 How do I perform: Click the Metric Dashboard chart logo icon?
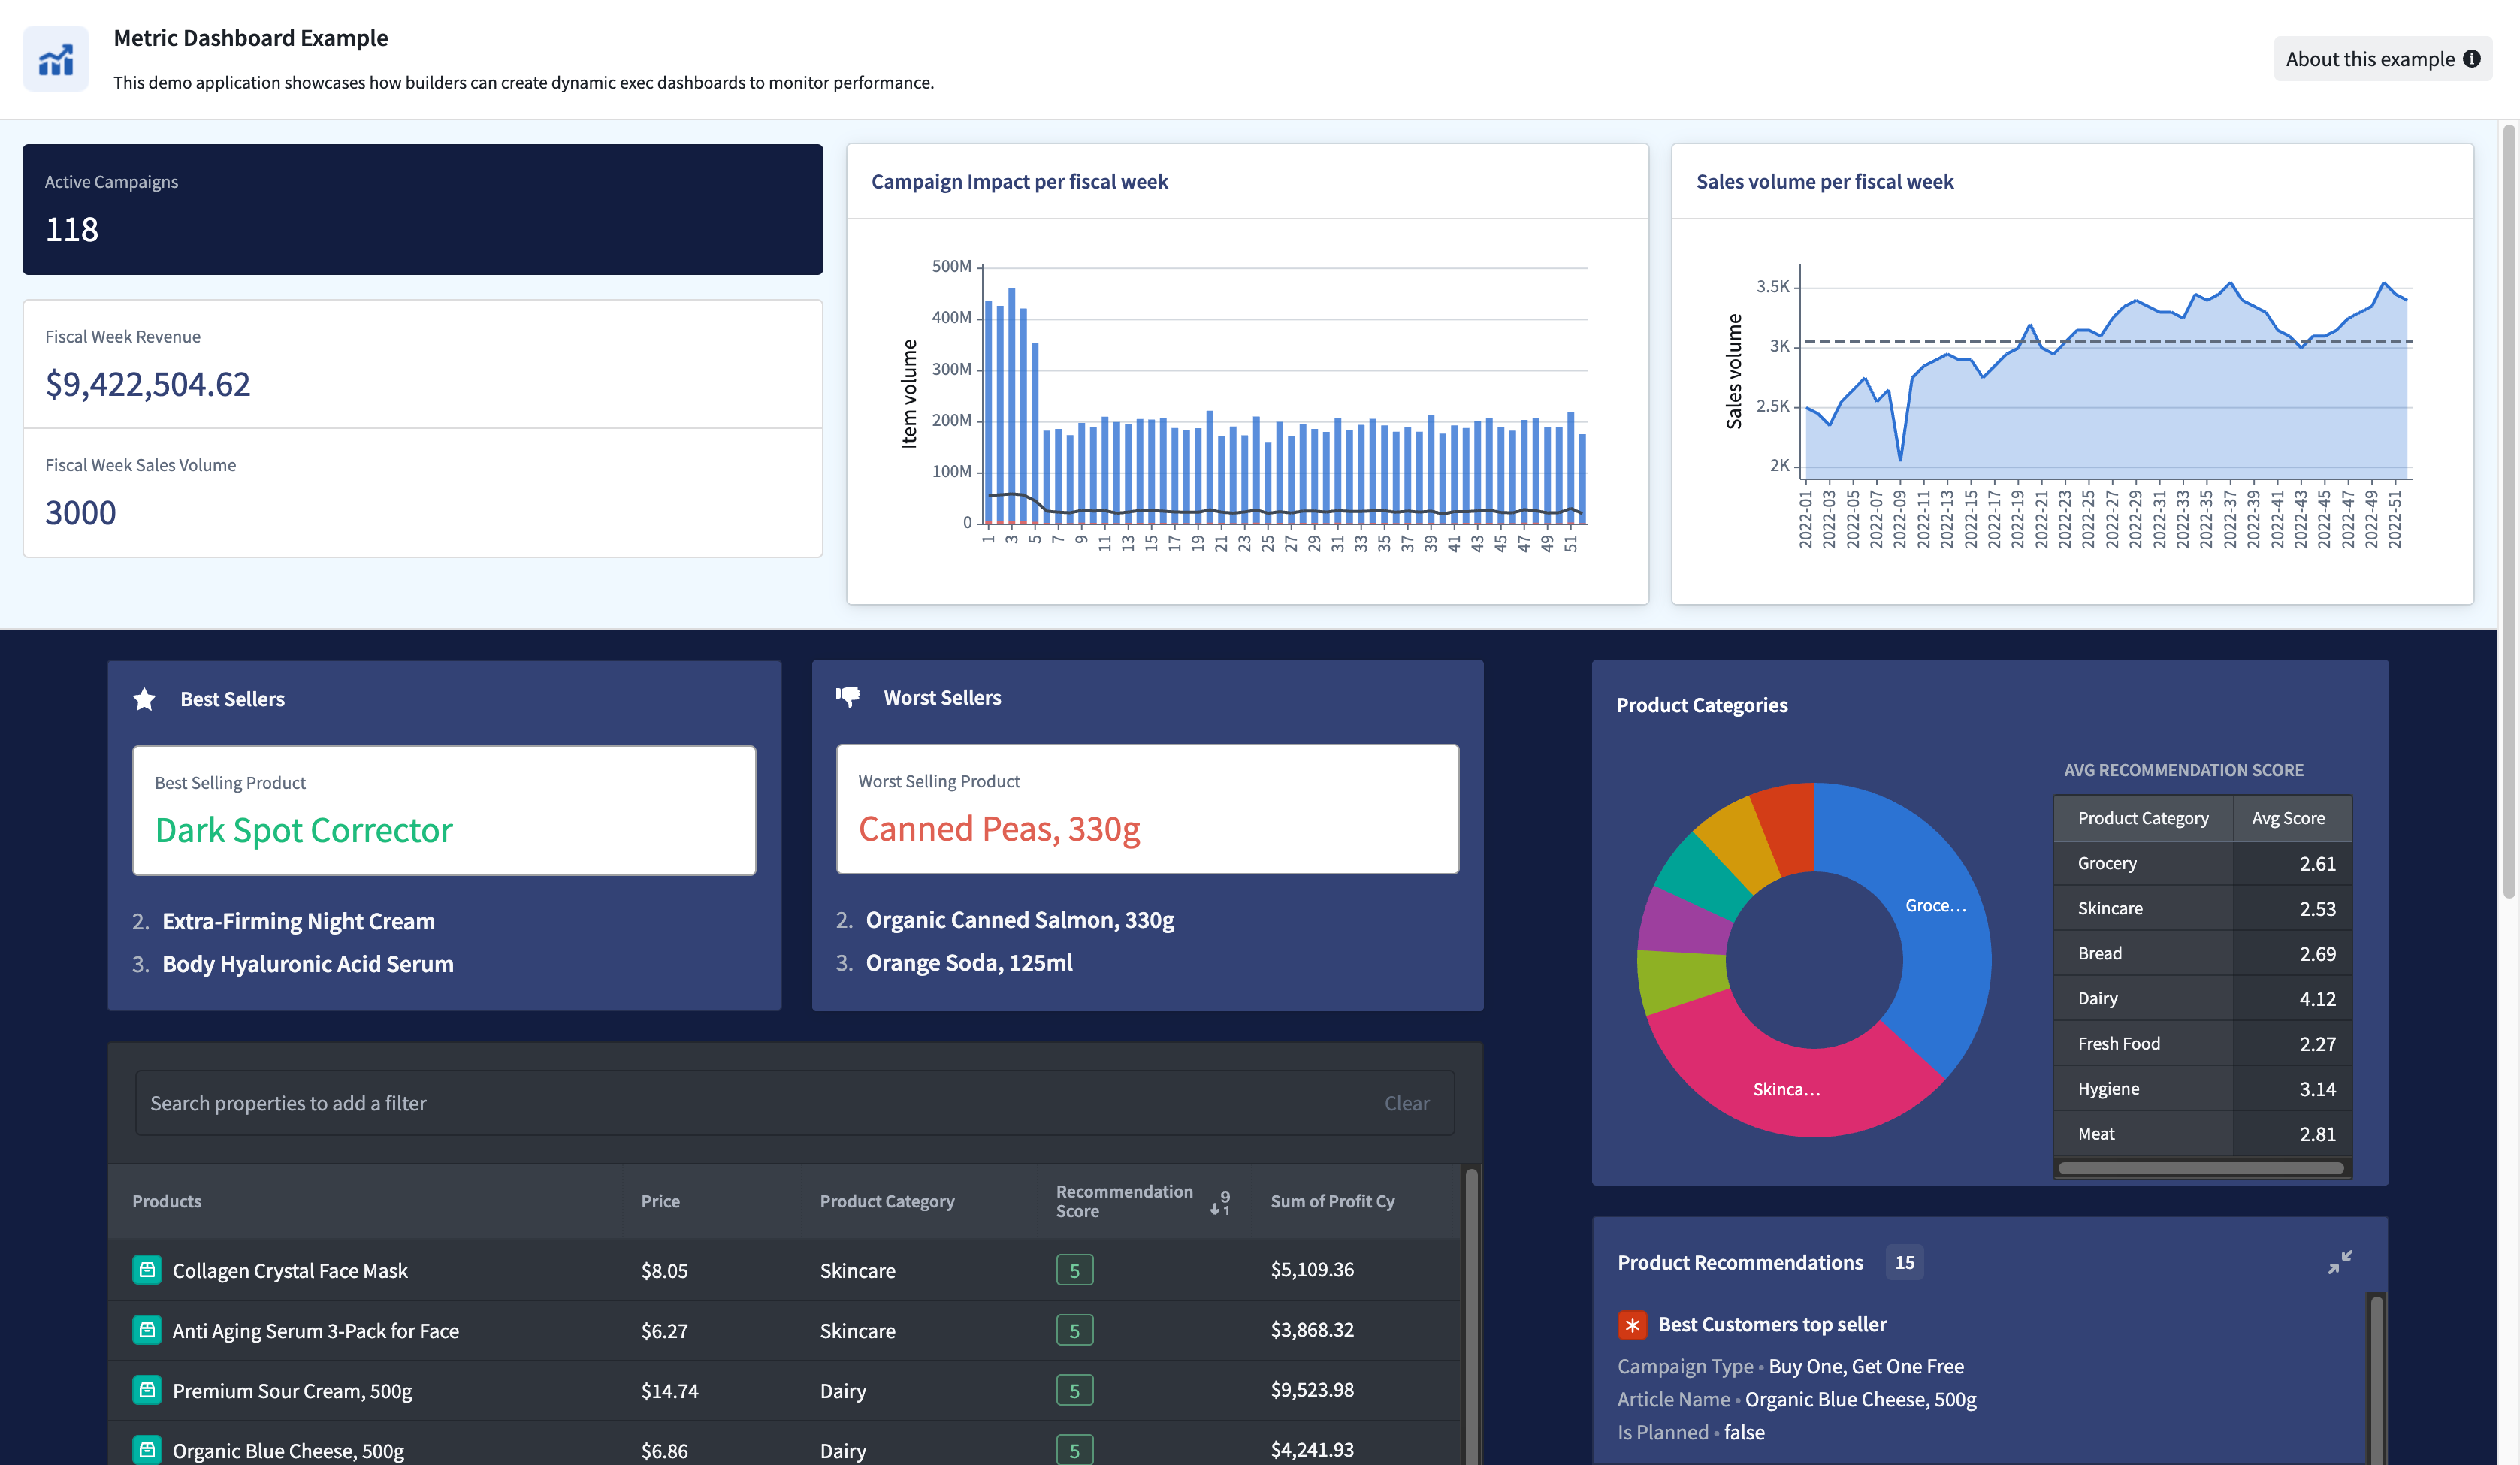point(56,59)
